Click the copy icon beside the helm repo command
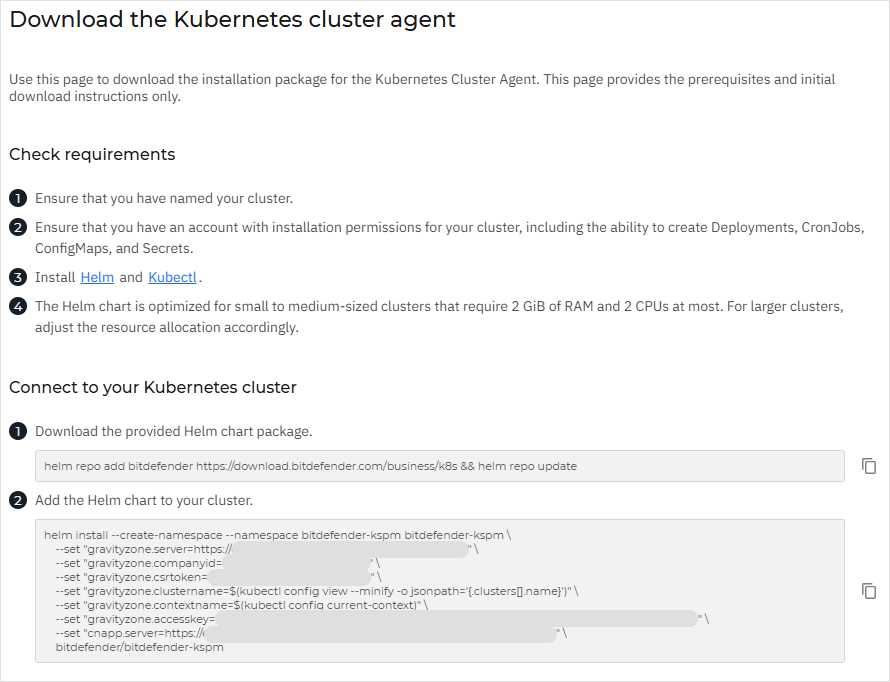This screenshot has width=890, height=682. tap(868, 466)
